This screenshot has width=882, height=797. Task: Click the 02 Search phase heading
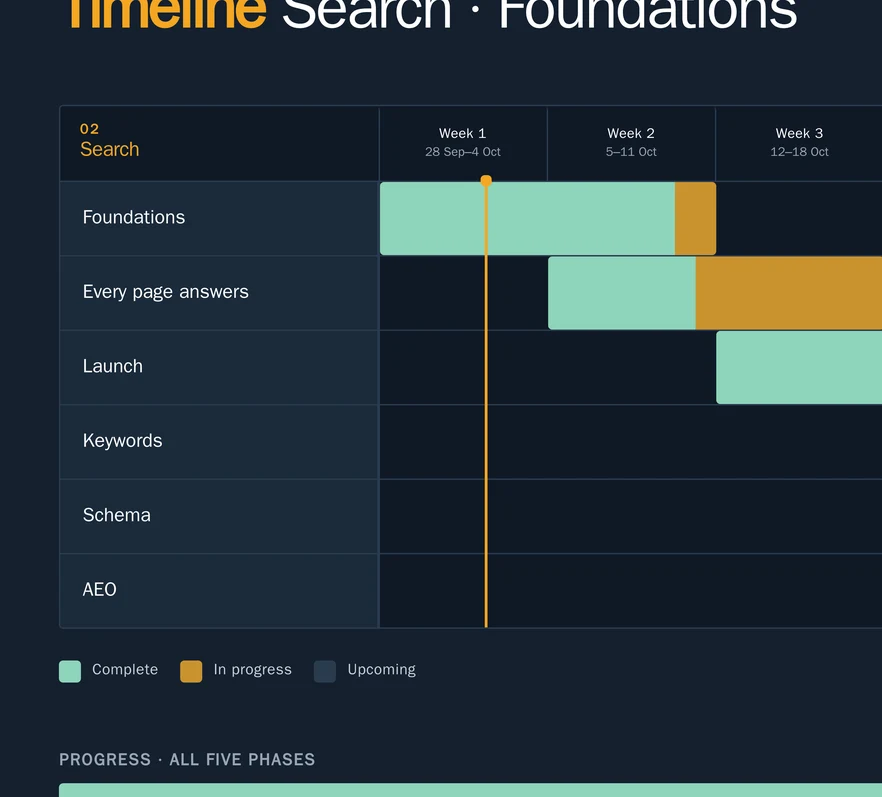point(109,141)
